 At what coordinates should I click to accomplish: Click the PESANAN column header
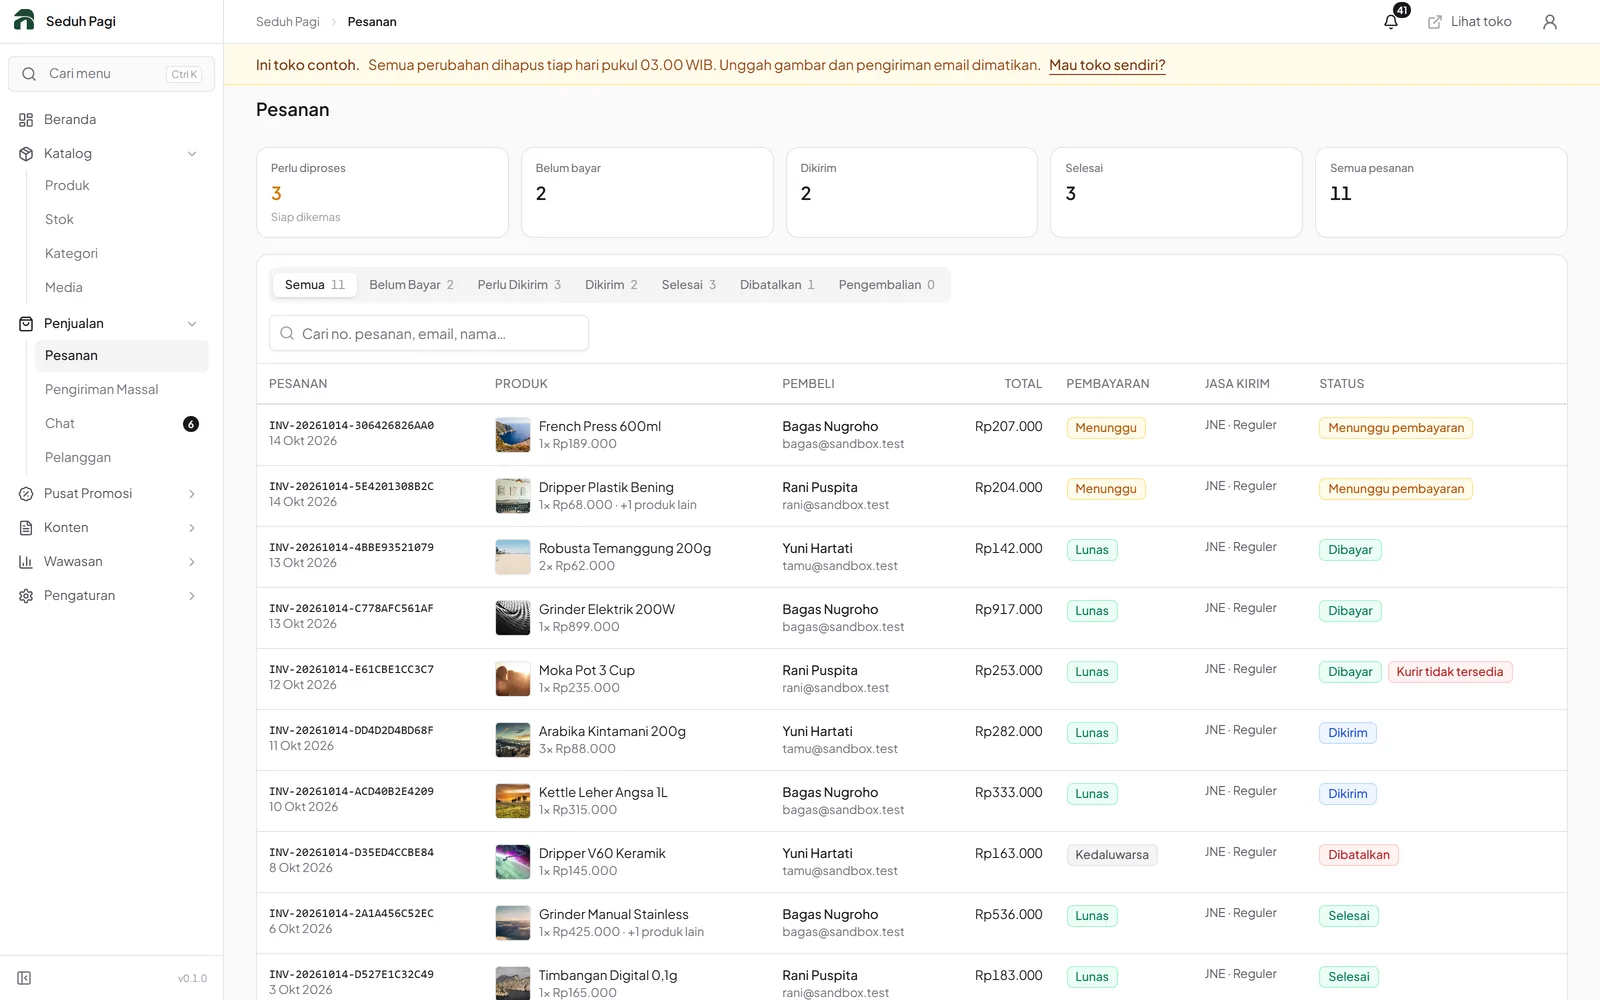[x=298, y=384]
